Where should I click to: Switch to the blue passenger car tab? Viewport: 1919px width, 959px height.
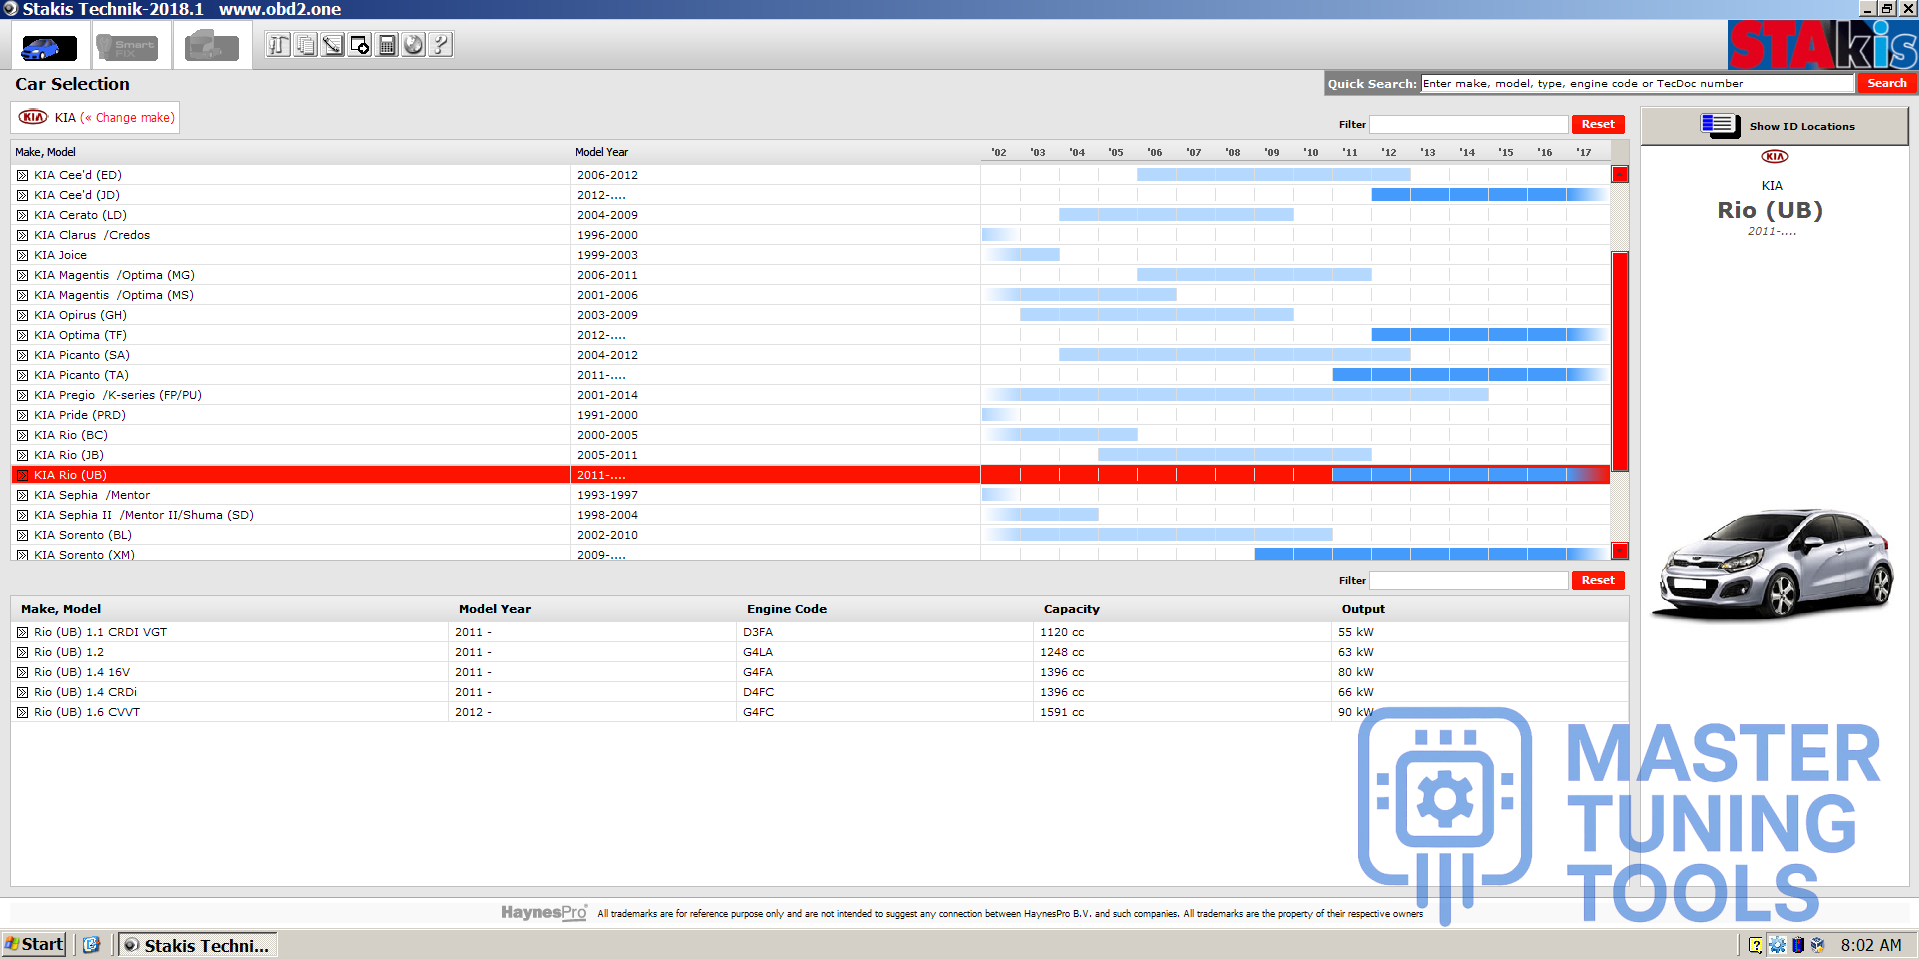(x=49, y=47)
